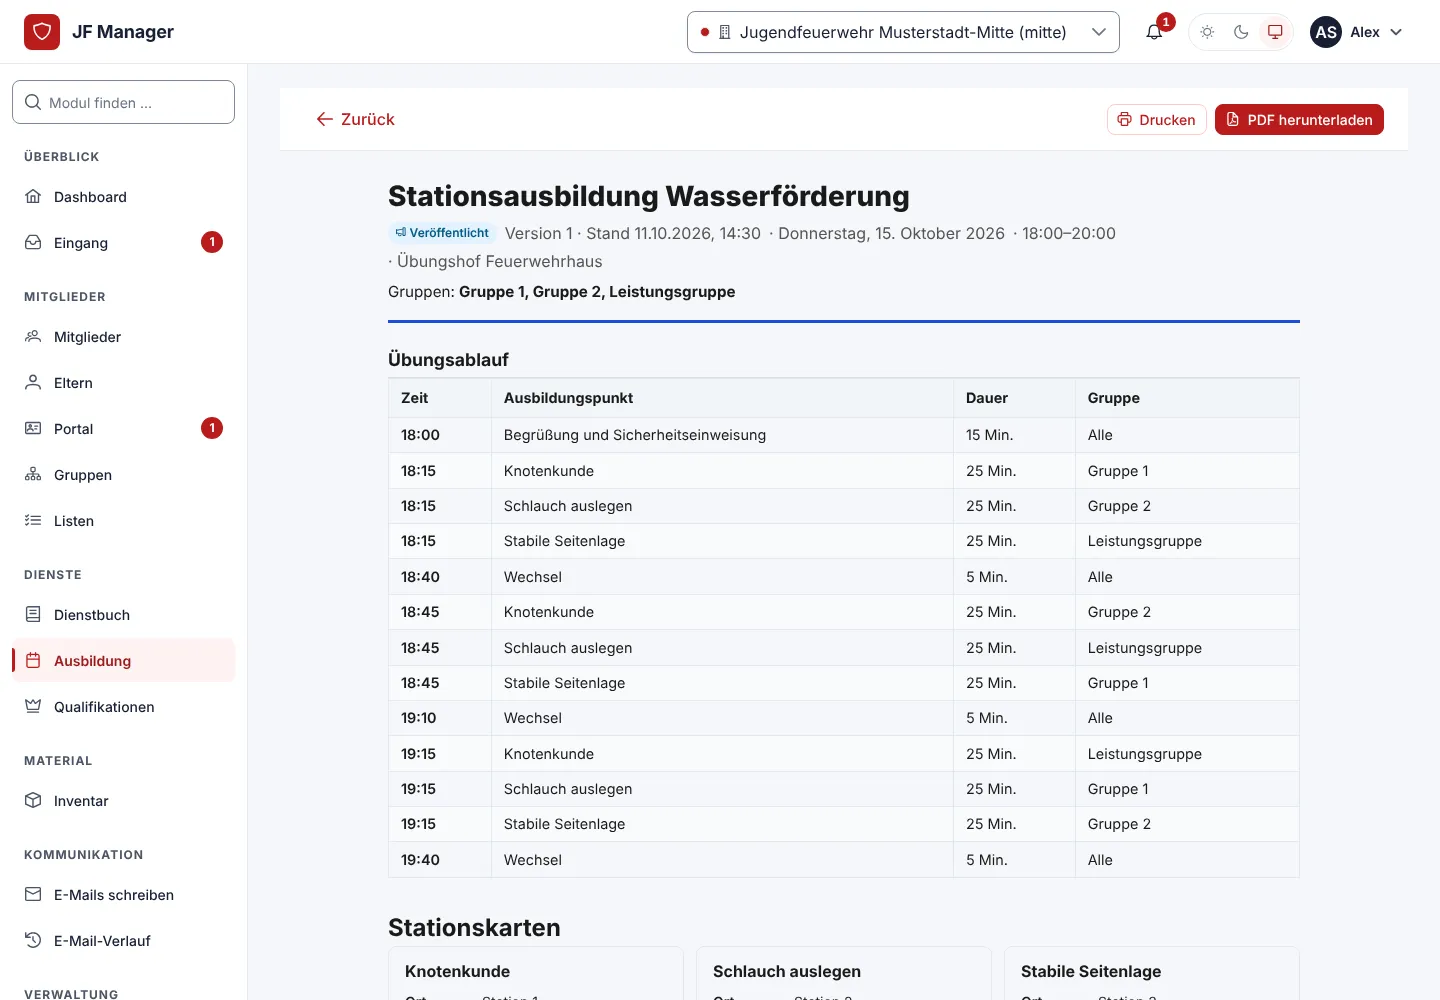Click the Mitglieder people icon
The height and width of the screenshot is (1000, 1440).
(33, 337)
